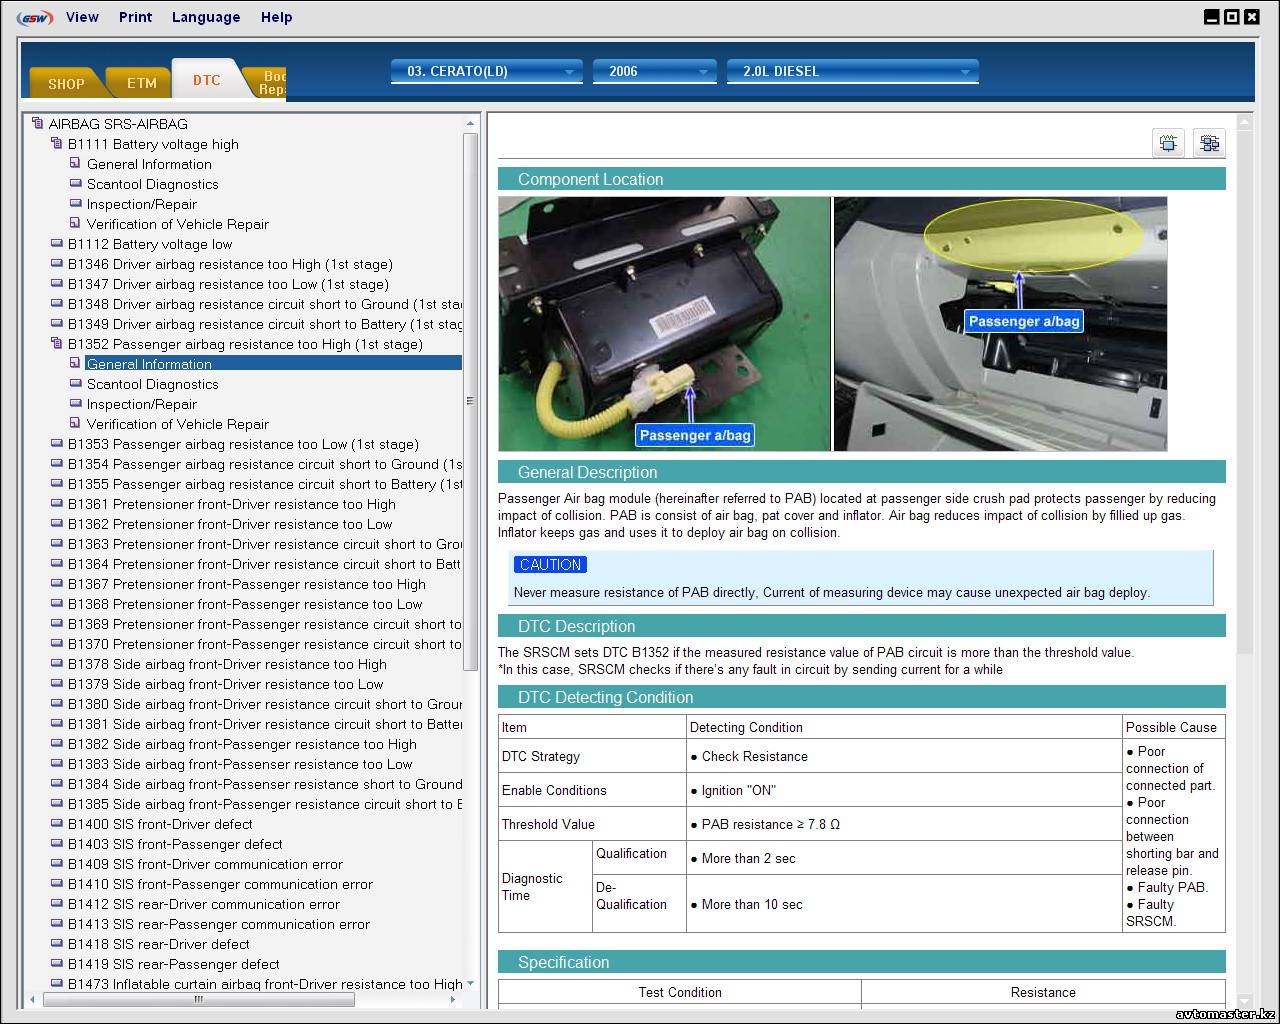Select B1347 Driver airbag resistance too Low
Screen dimensions: 1280x1024
point(228,284)
